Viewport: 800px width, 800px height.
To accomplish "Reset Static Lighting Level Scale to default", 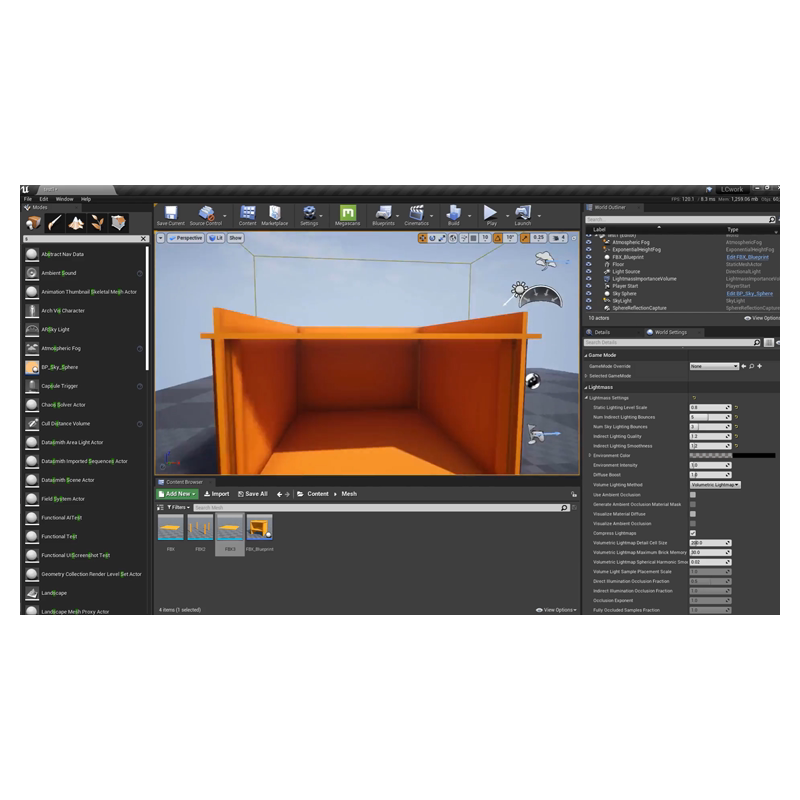I will click(x=736, y=408).
